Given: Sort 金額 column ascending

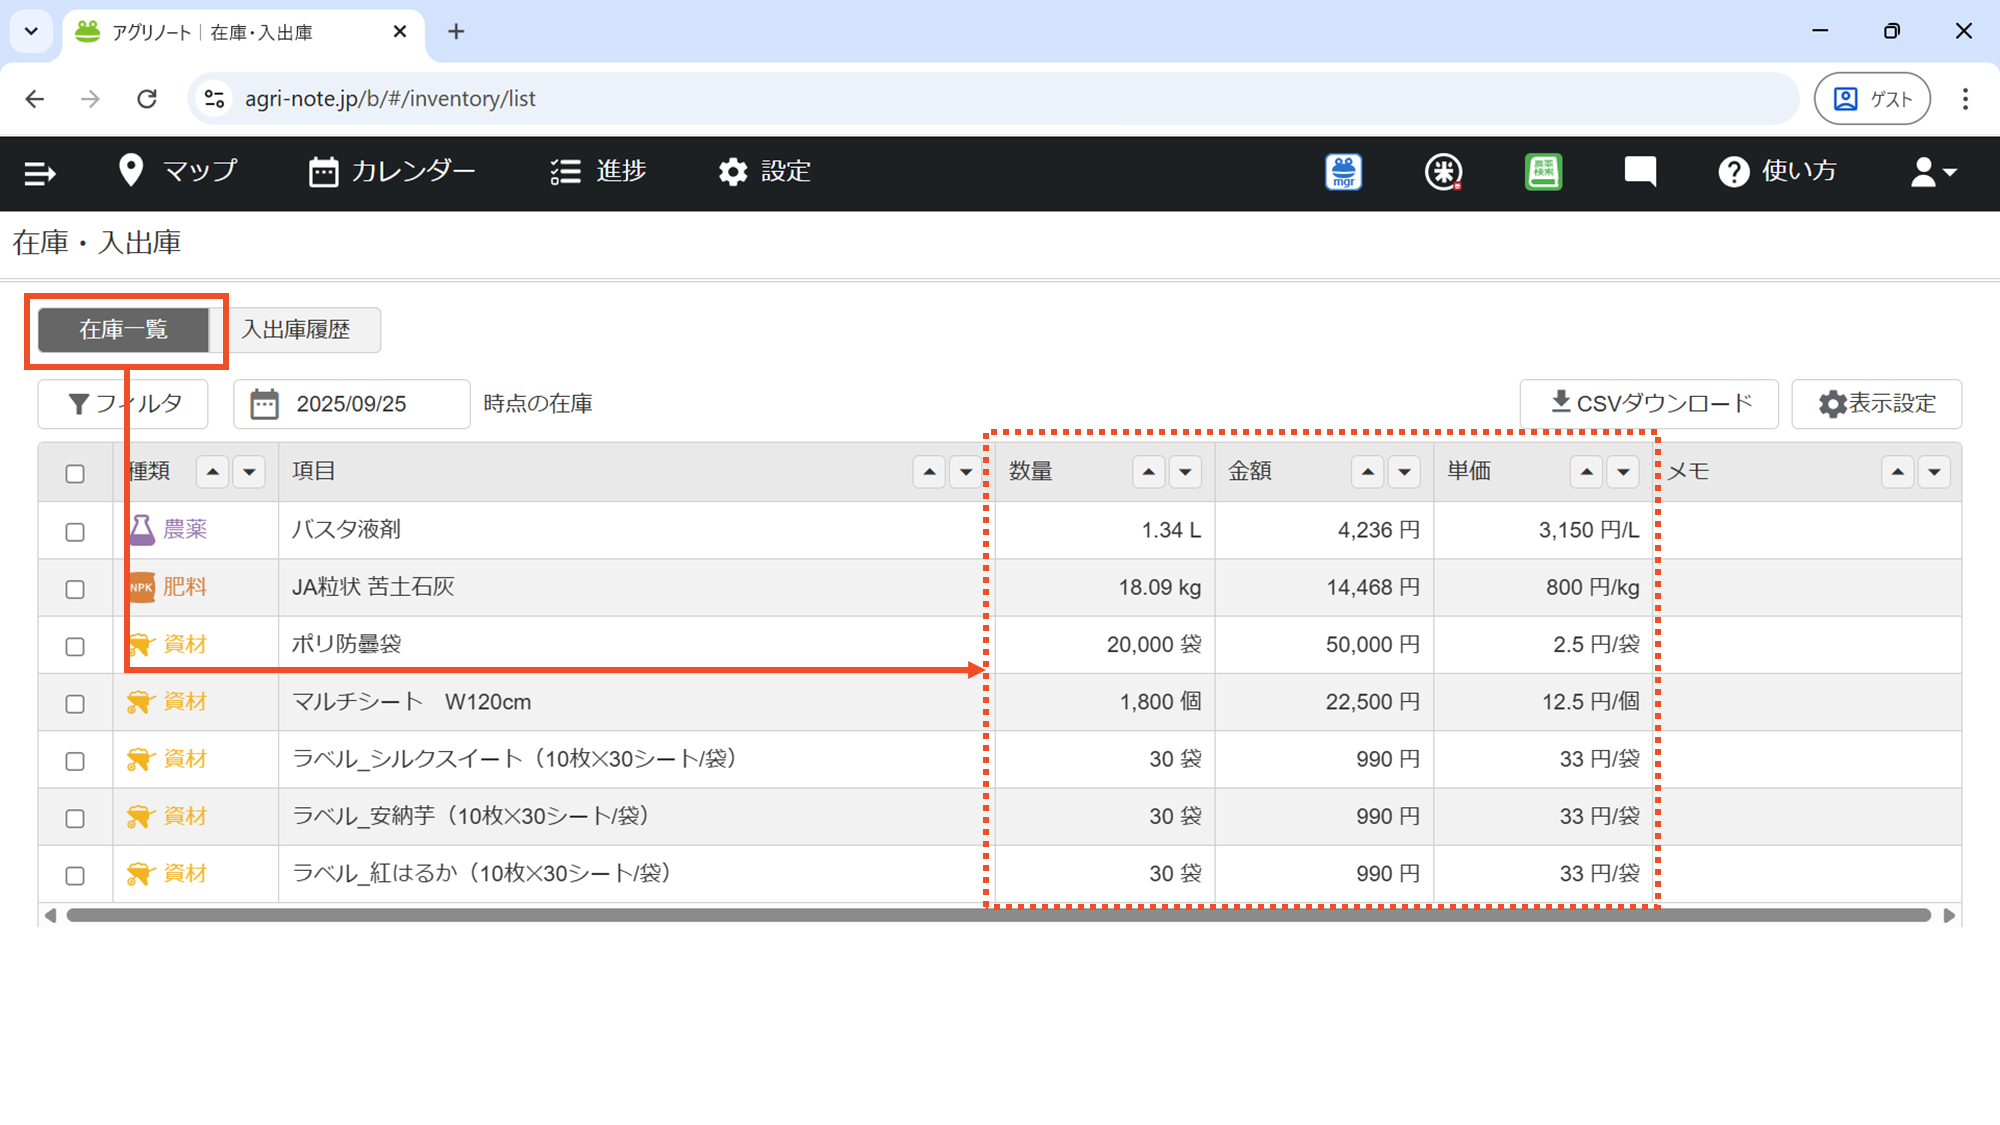Looking at the screenshot, I should [x=1368, y=472].
